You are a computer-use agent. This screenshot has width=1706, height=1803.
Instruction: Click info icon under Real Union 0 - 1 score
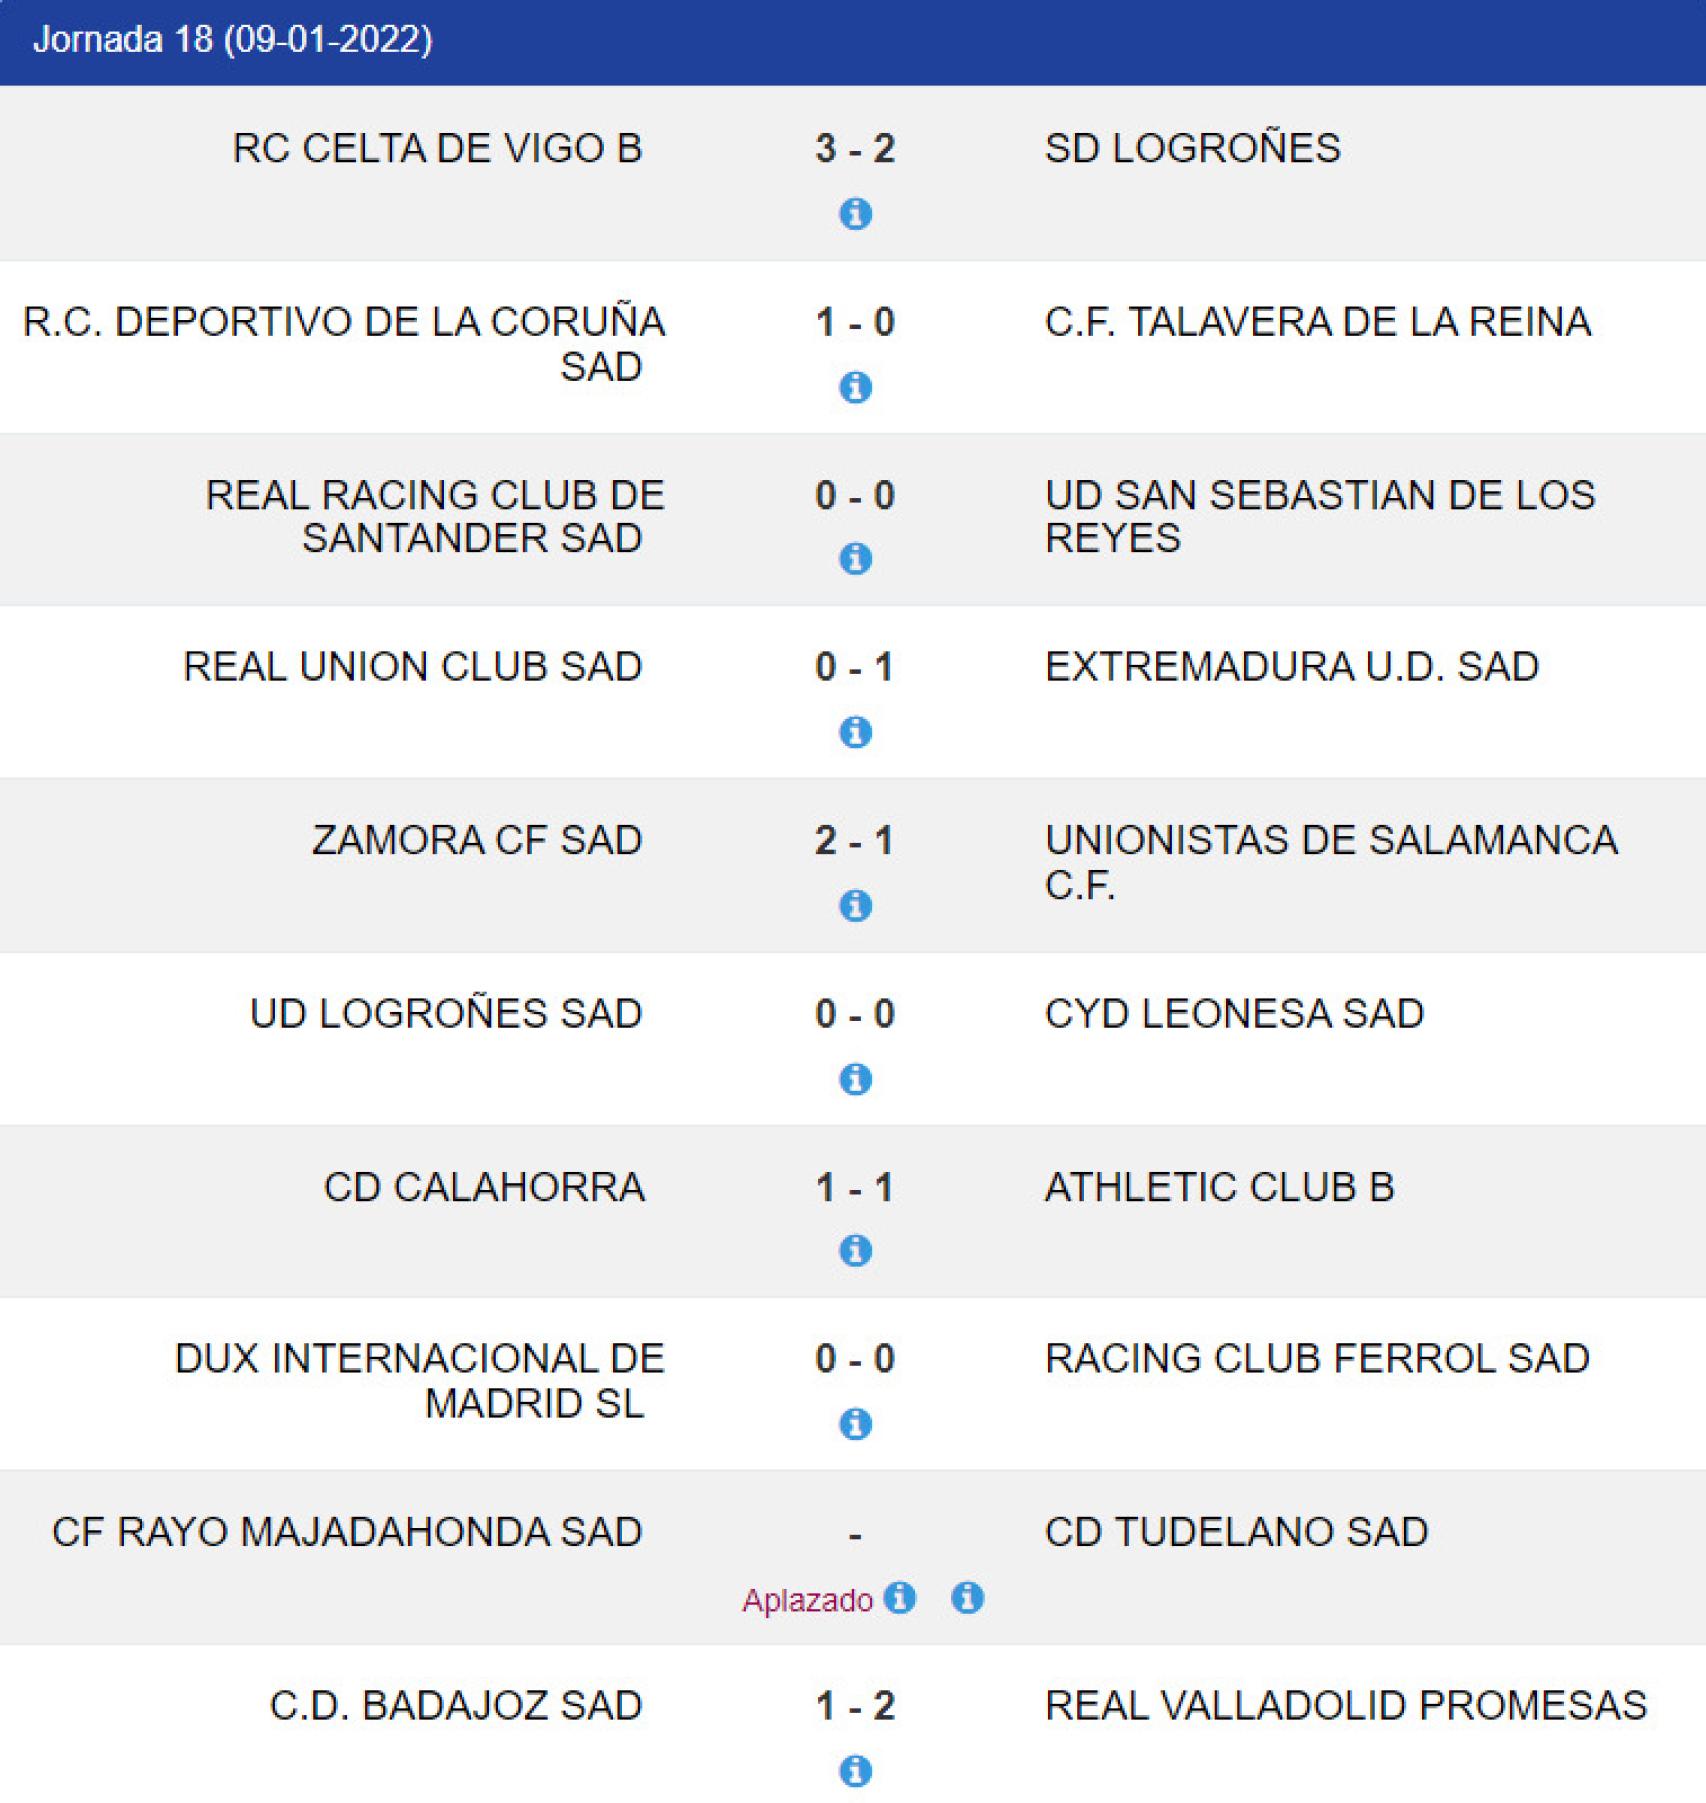(855, 732)
